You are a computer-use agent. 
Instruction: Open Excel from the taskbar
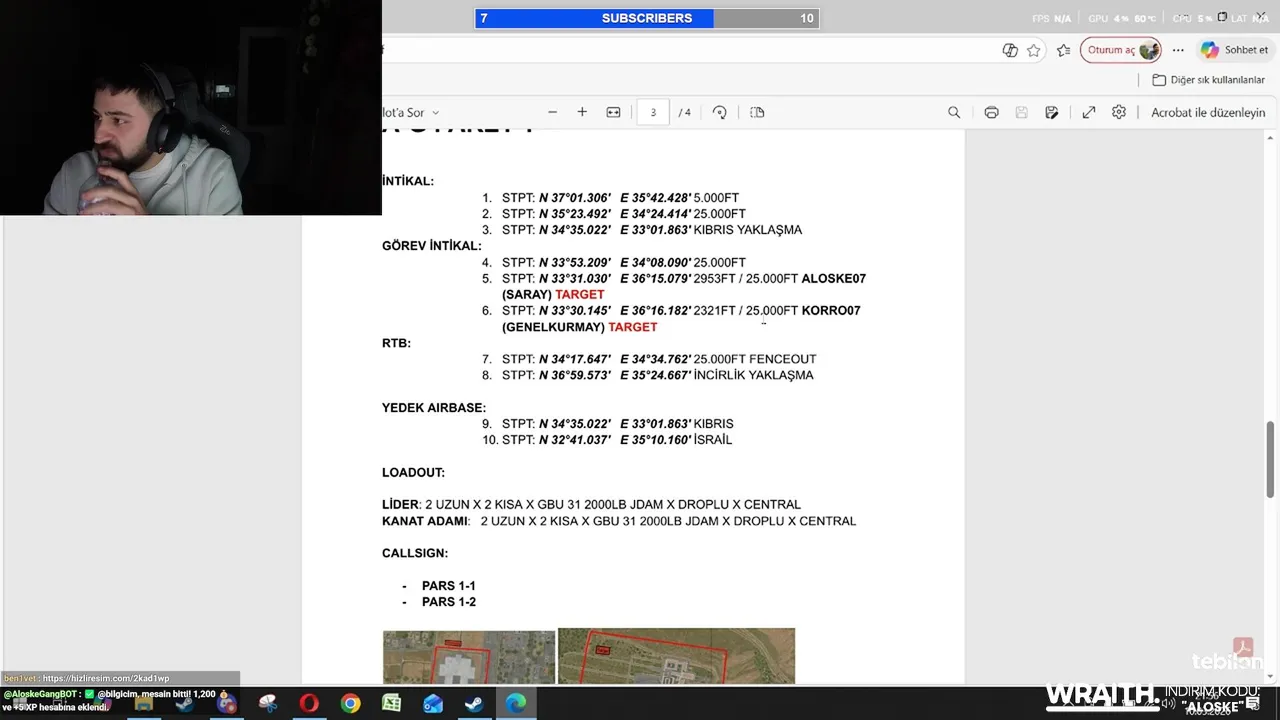tap(391, 704)
